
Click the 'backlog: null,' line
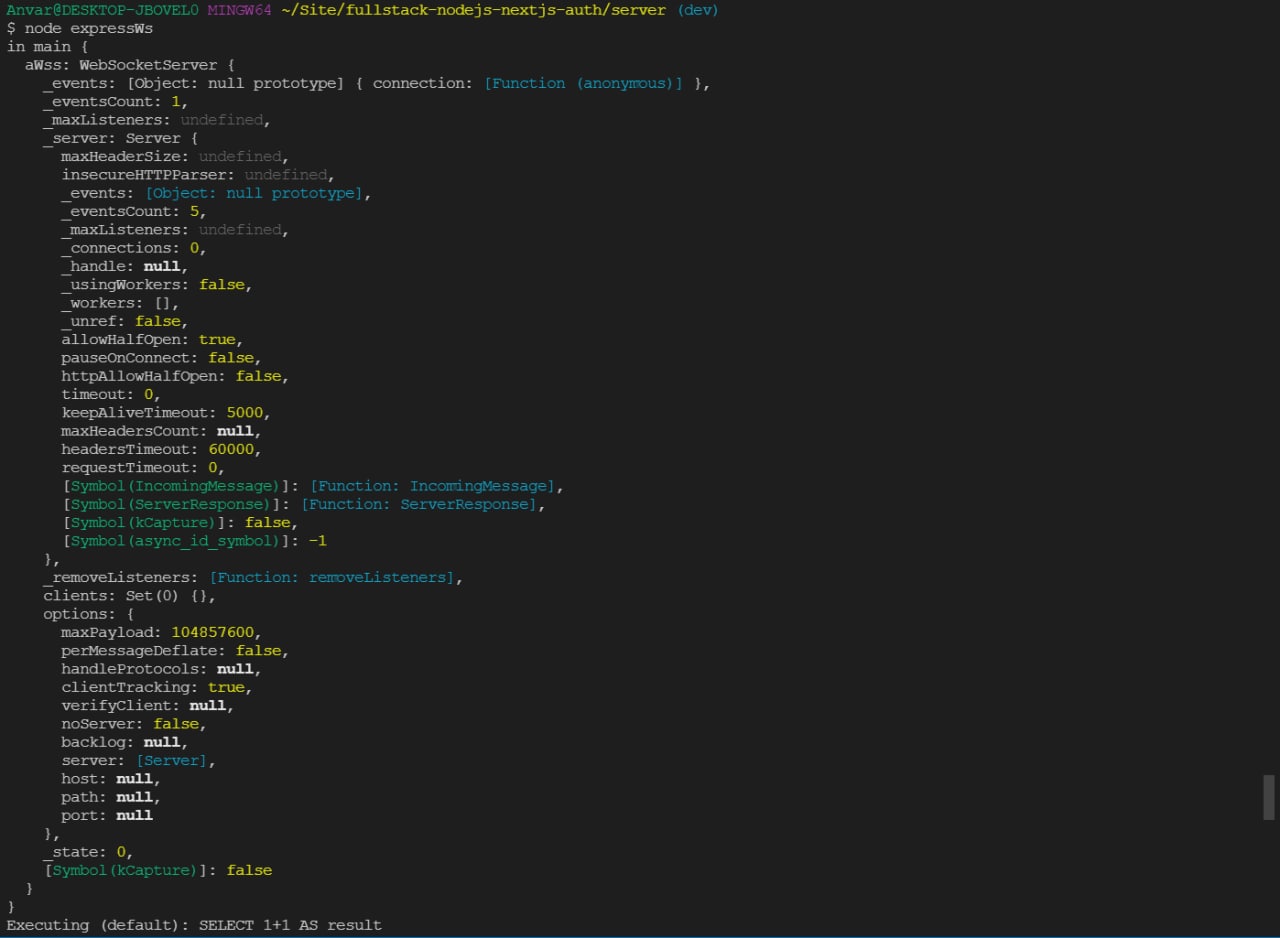[x=125, y=742]
